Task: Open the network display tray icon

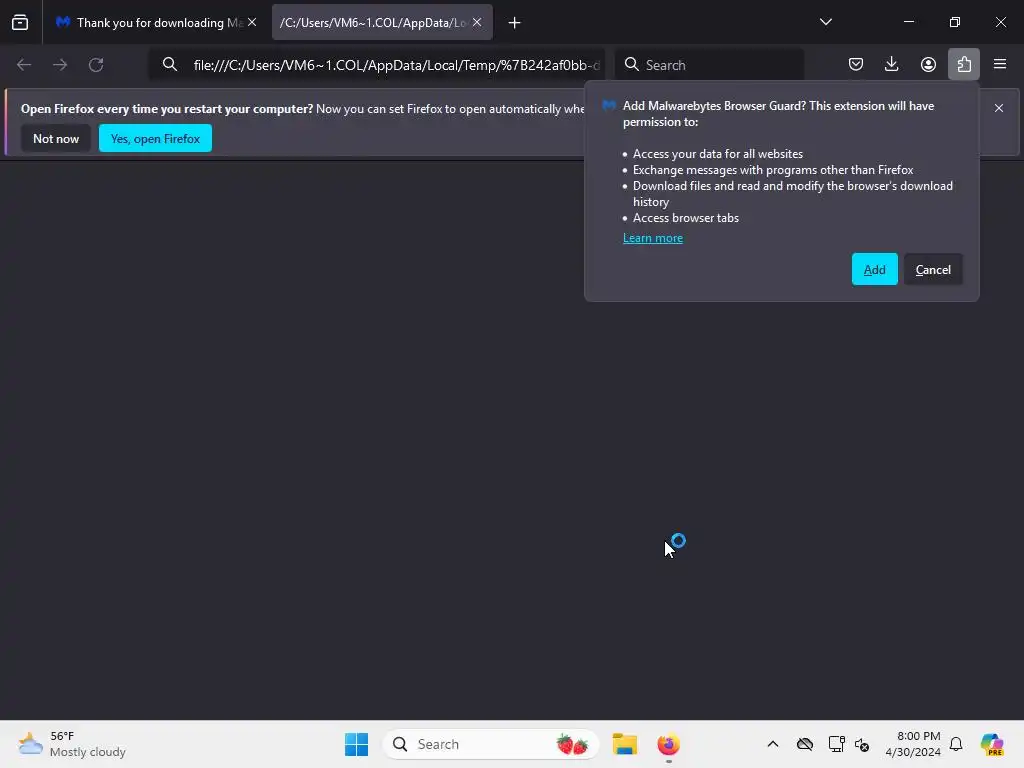Action: coord(836,744)
